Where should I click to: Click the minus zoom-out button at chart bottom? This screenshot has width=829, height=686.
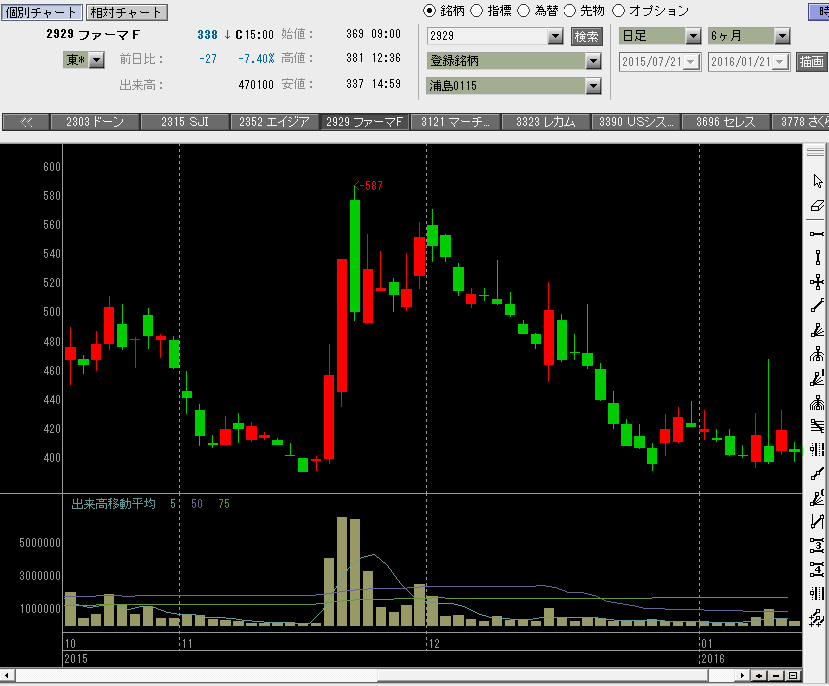point(776,675)
